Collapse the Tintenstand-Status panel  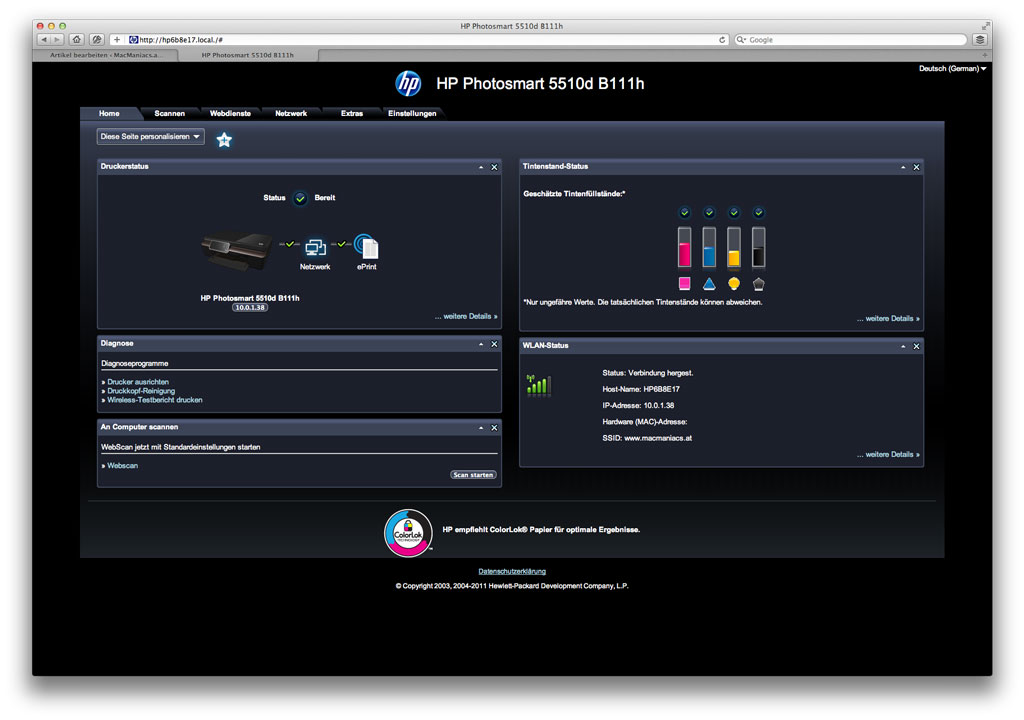click(903, 167)
